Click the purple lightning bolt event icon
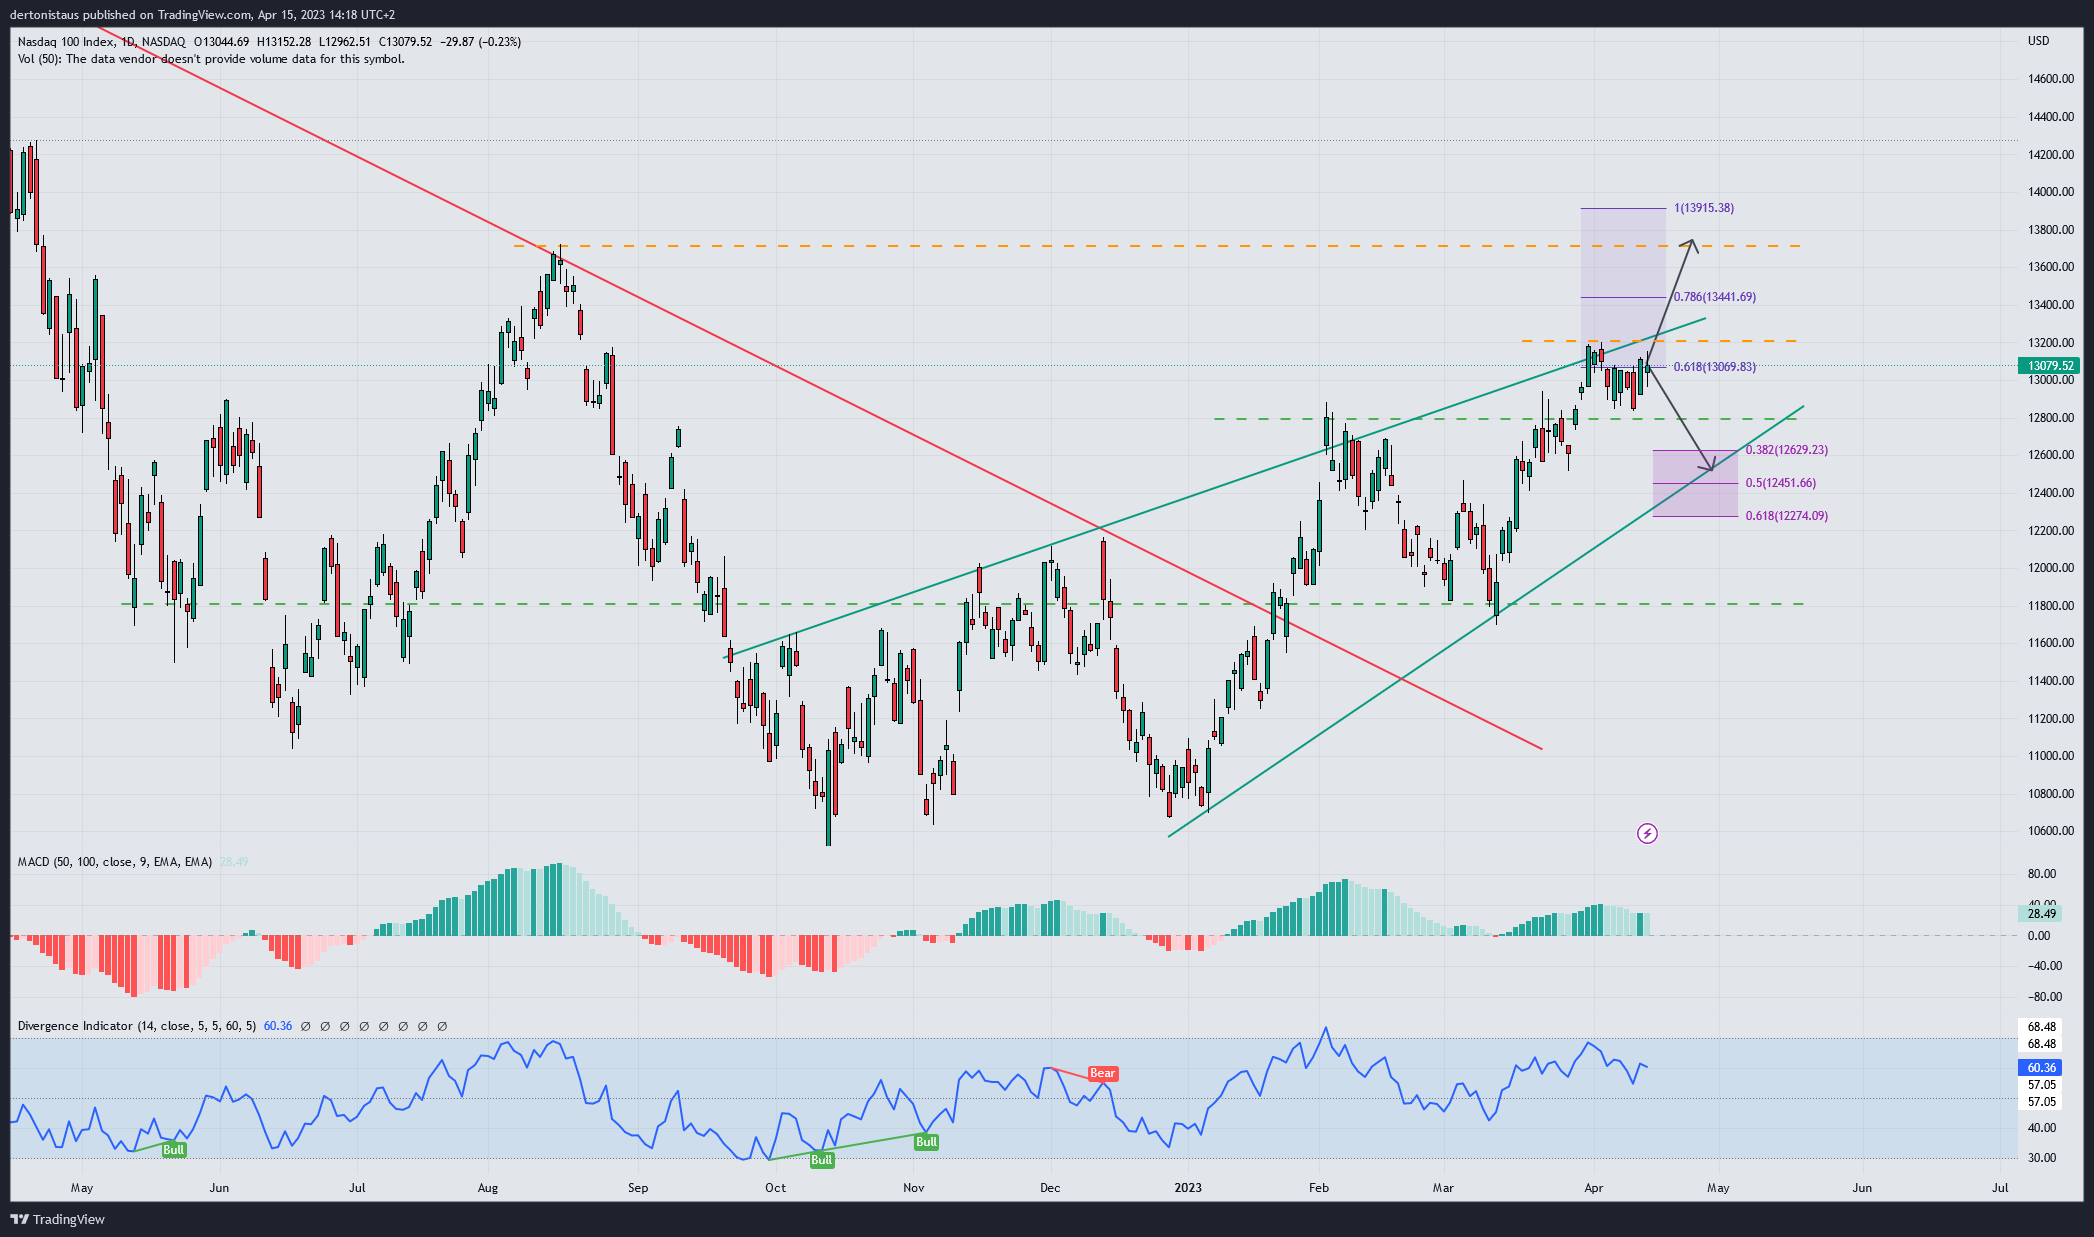The width and height of the screenshot is (2094, 1237). [1647, 833]
